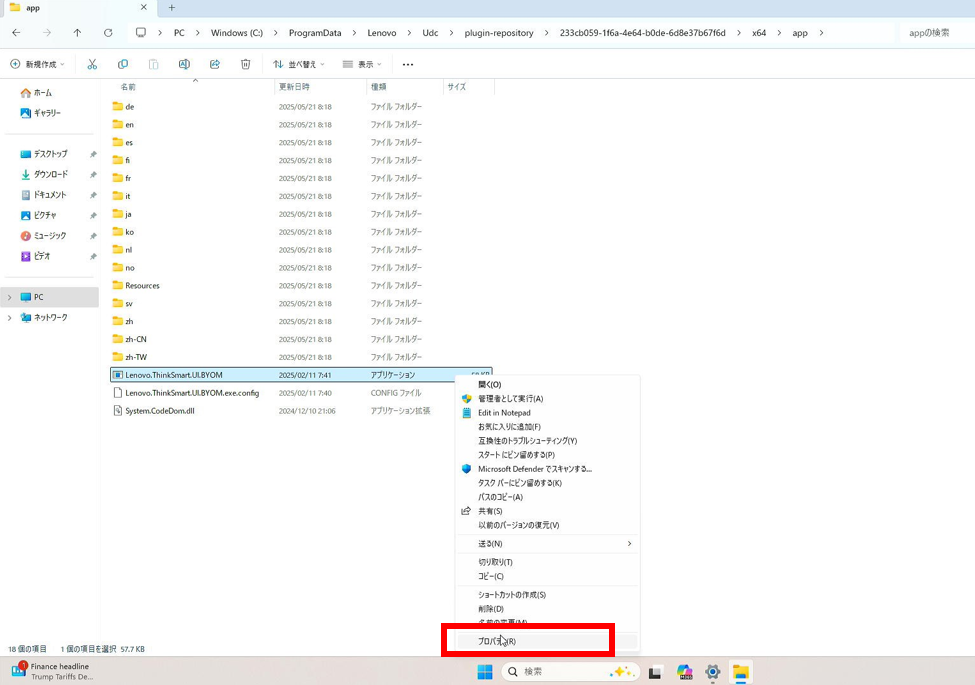Open the 並べ替え (Sort) dropdown
The width and height of the screenshot is (975, 685).
pyautogui.click(x=299, y=64)
